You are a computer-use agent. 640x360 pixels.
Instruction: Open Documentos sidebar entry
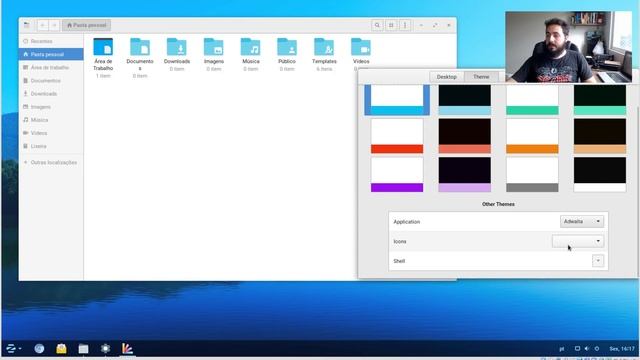(x=51, y=80)
